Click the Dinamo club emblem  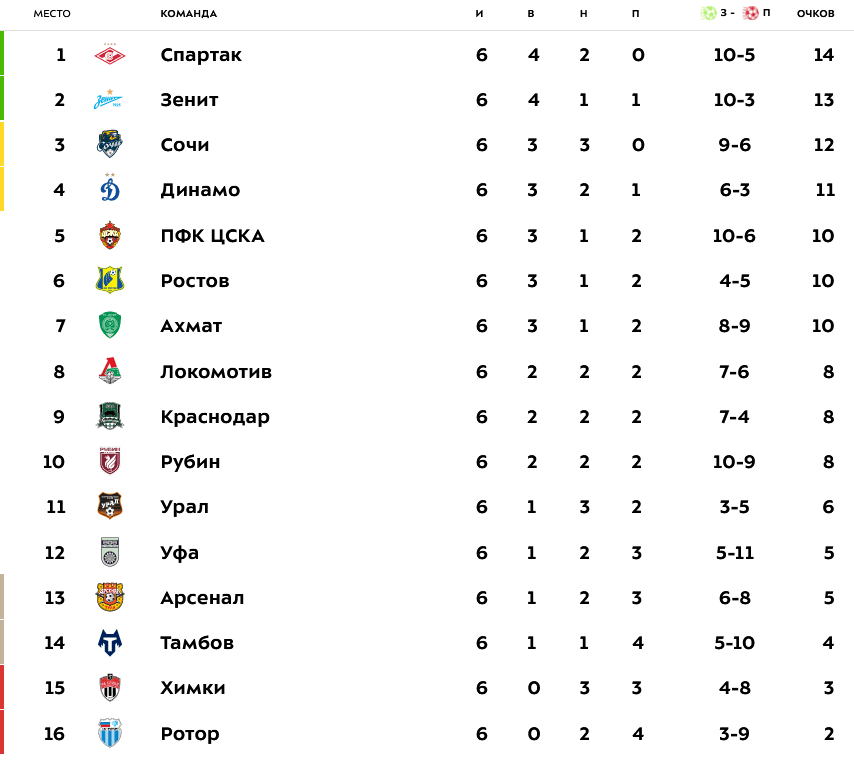(110, 188)
